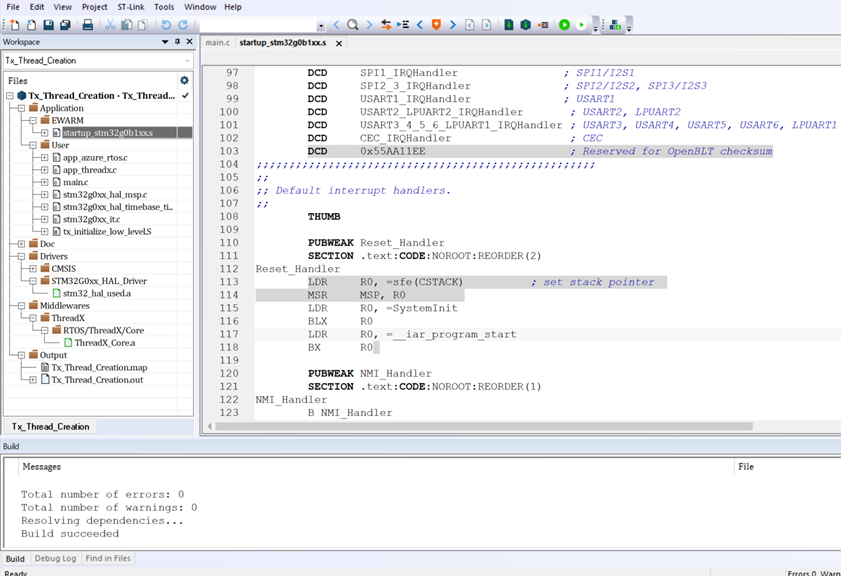Expand the CMSIS folder

coord(33,268)
